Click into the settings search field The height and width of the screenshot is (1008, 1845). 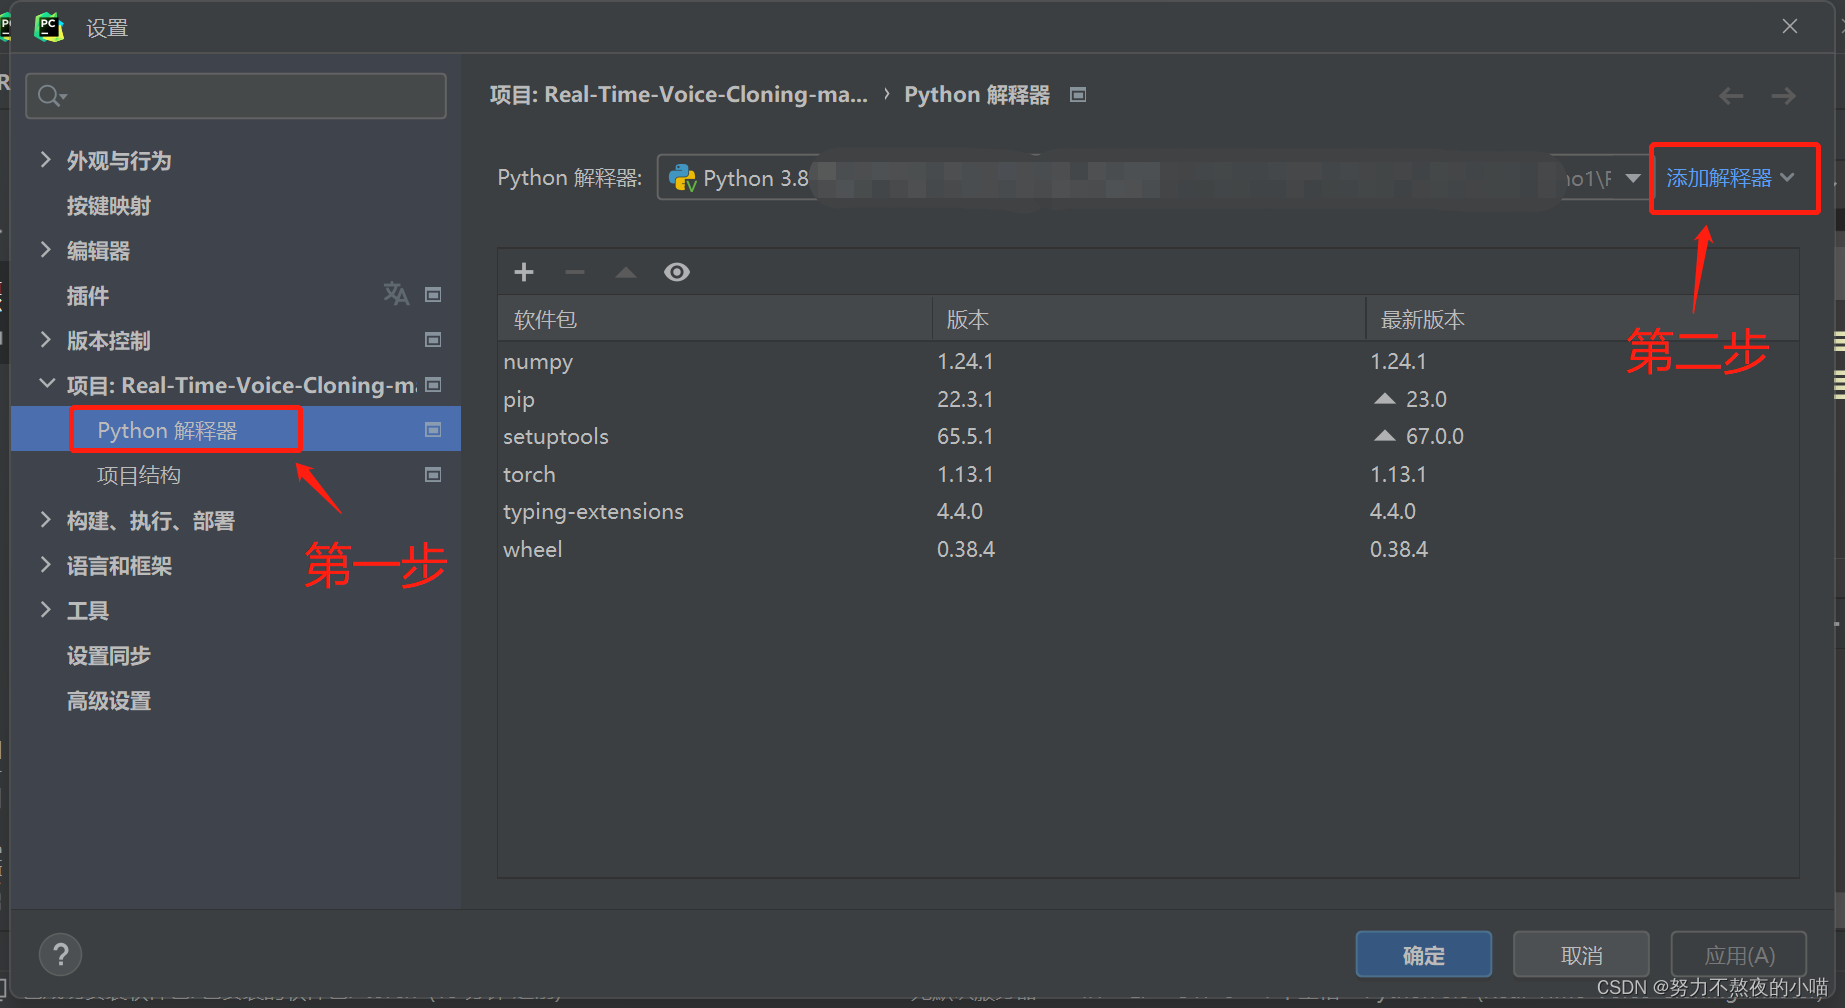click(236, 96)
